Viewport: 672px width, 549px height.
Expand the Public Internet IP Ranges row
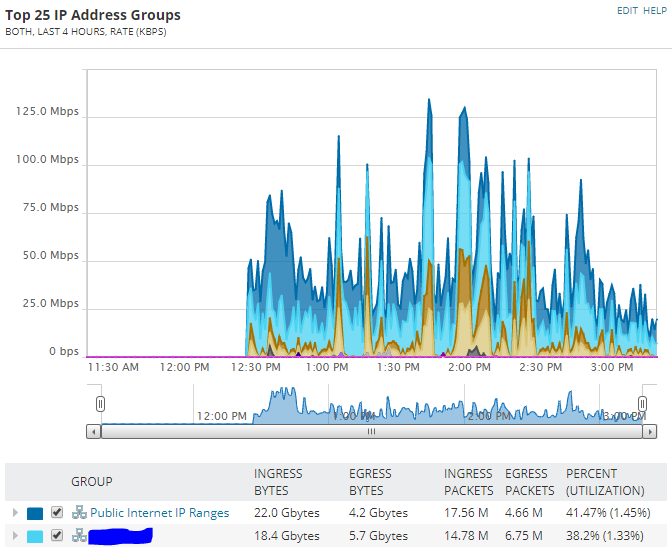coord(15,512)
